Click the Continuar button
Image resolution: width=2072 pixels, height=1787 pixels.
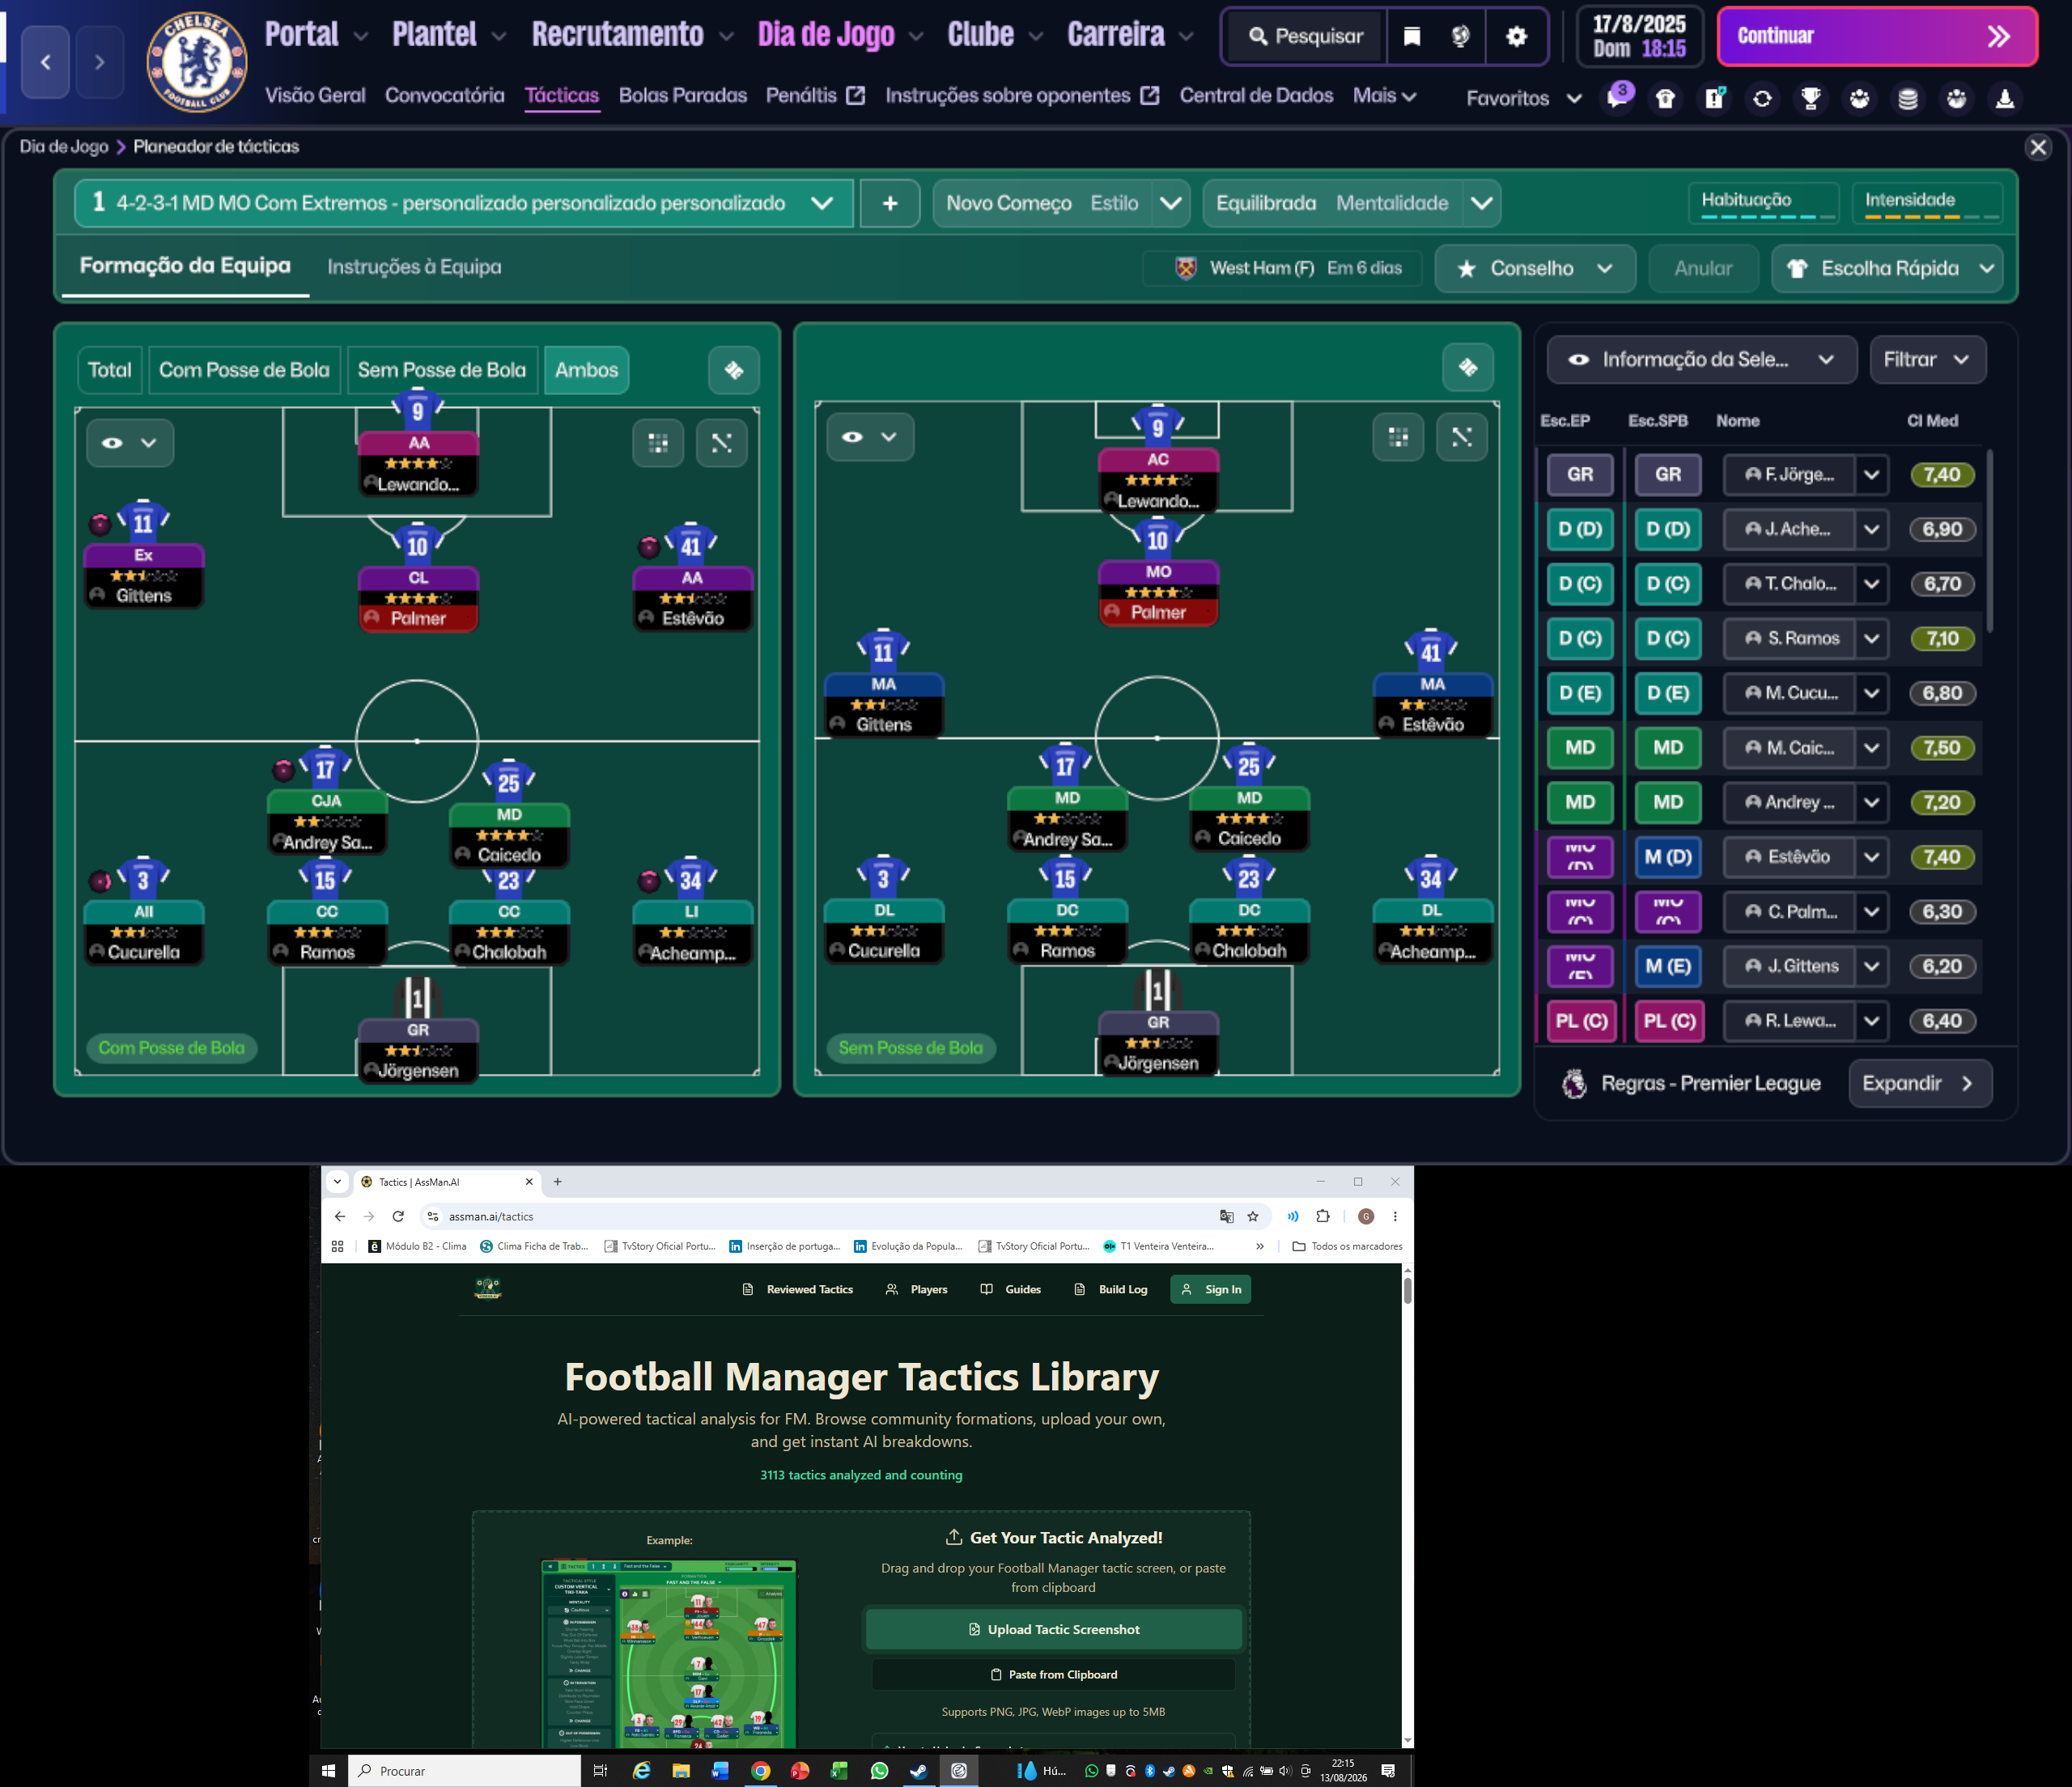click(1876, 37)
